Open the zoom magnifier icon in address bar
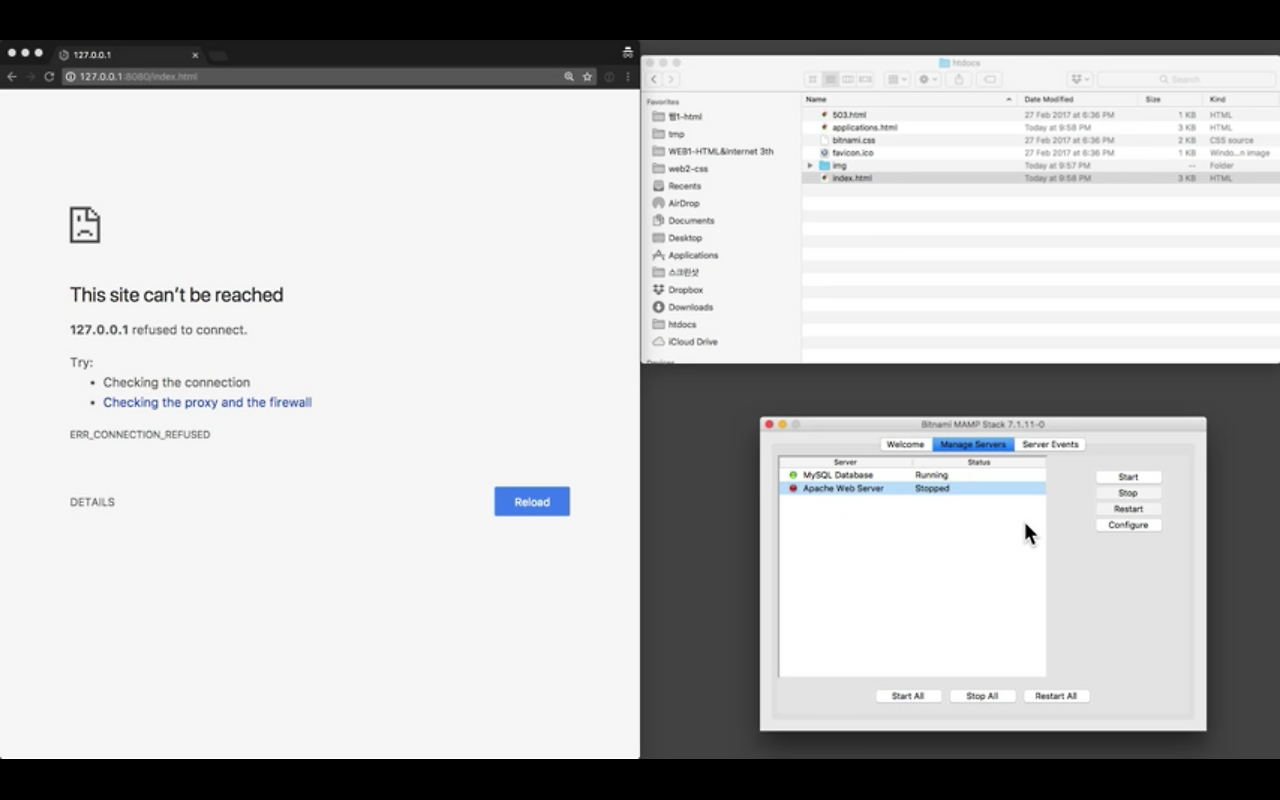Viewport: 1280px width, 800px height. 569,76
